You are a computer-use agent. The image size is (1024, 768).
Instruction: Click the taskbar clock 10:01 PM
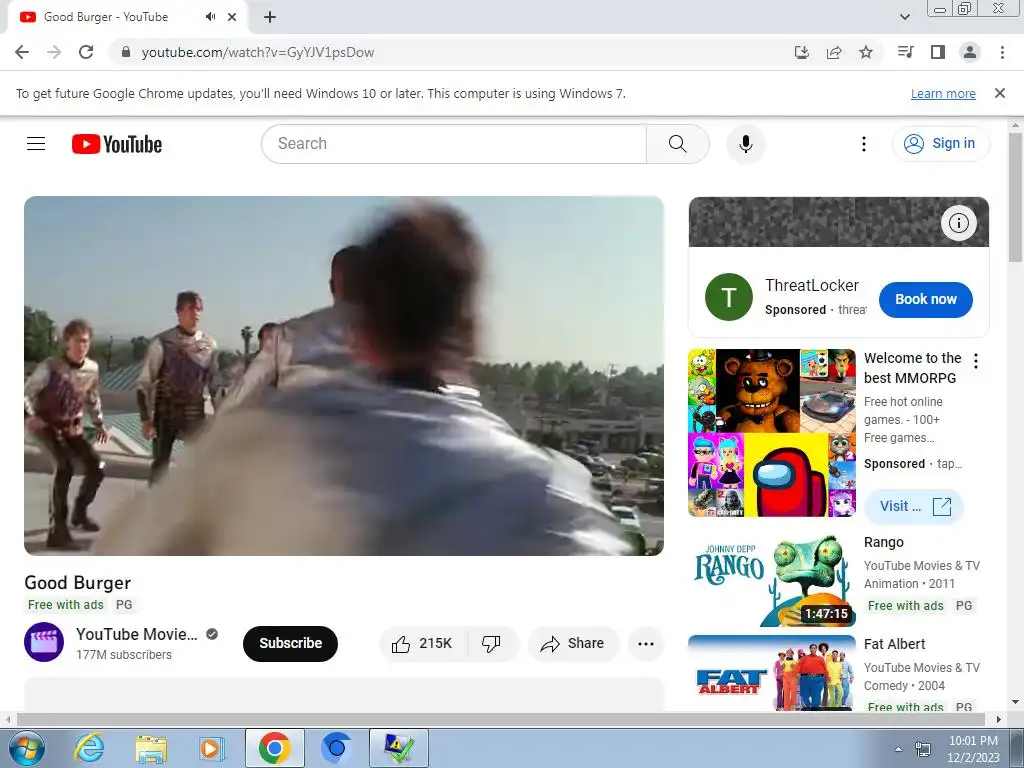tap(973, 741)
